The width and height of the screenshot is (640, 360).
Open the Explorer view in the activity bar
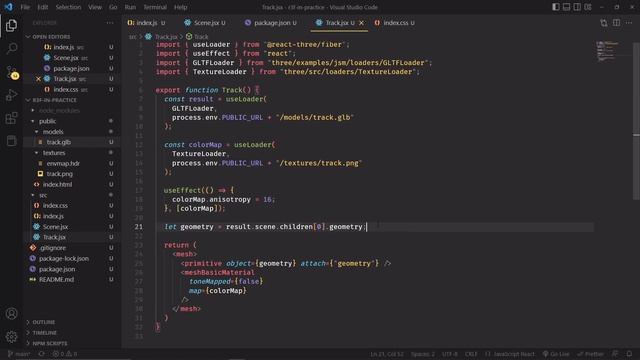click(11, 26)
